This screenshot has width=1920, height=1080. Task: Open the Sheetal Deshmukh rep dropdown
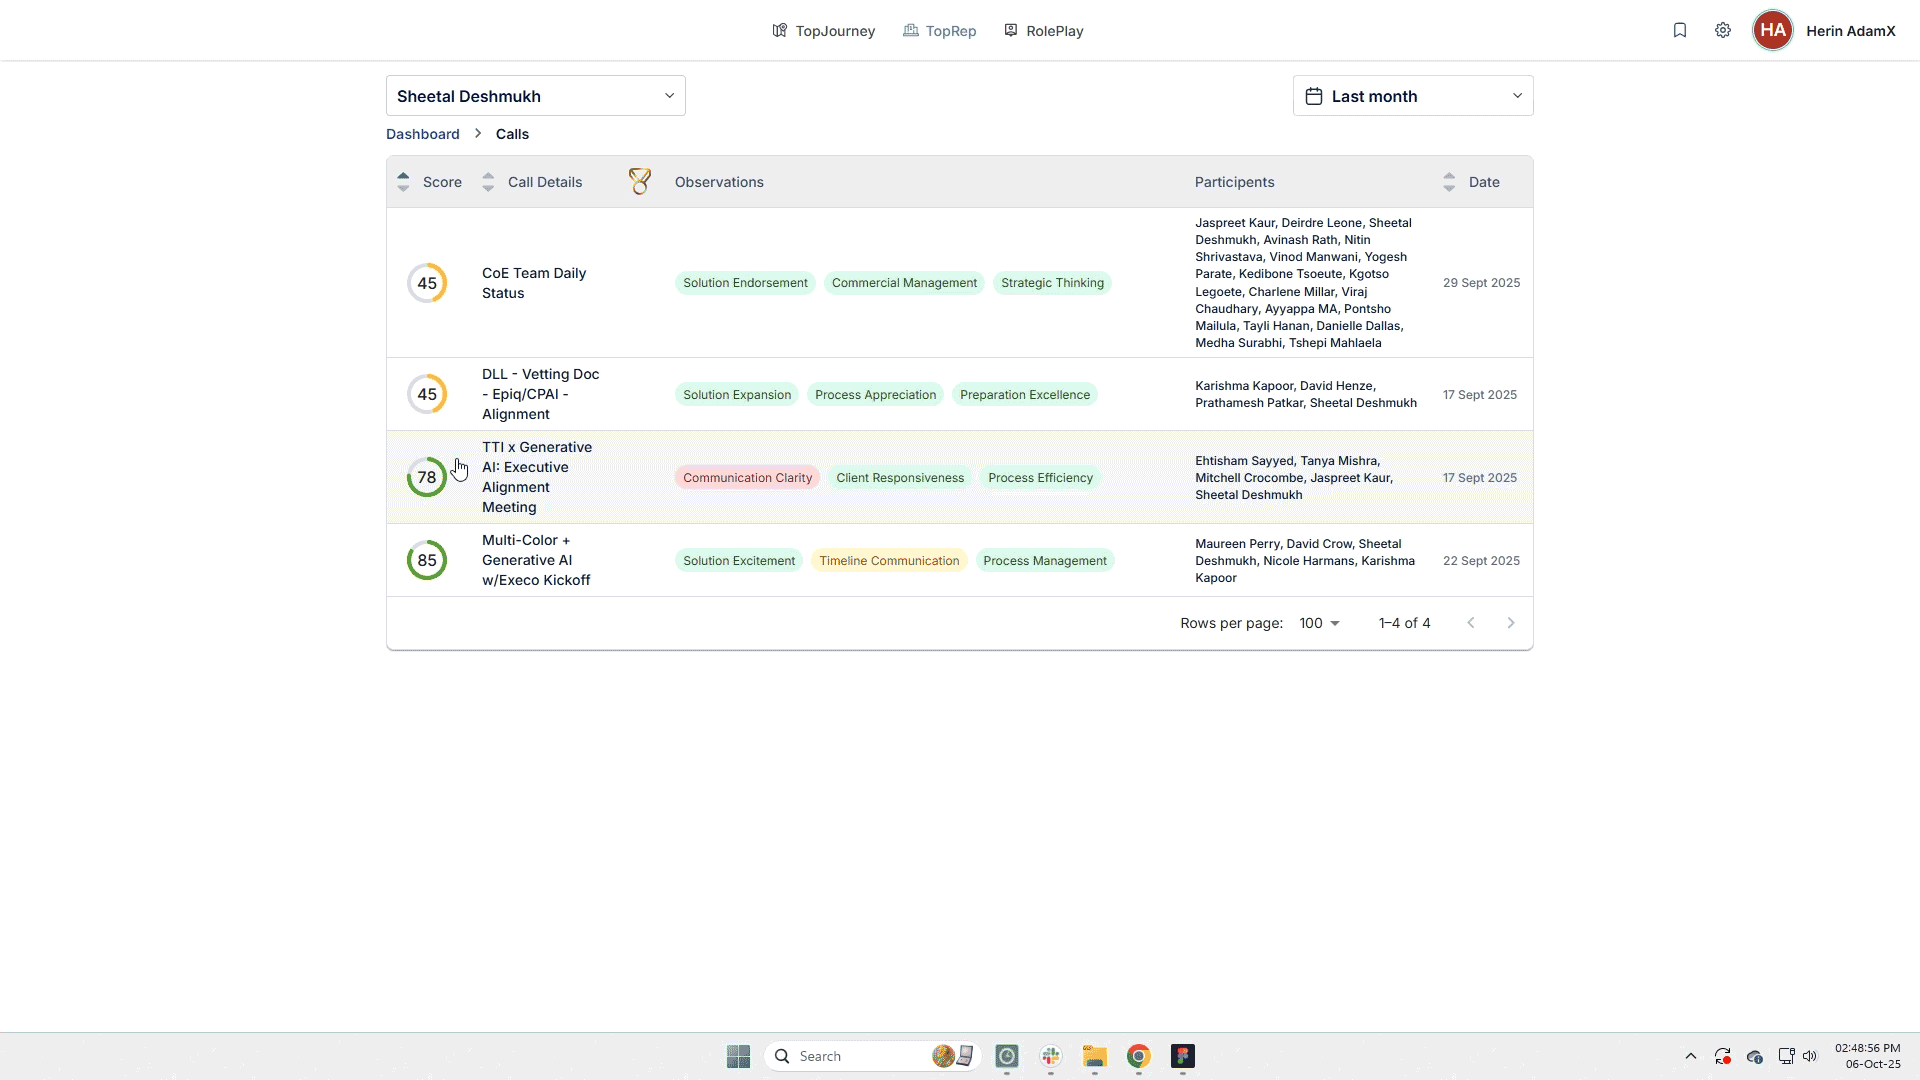tap(535, 96)
